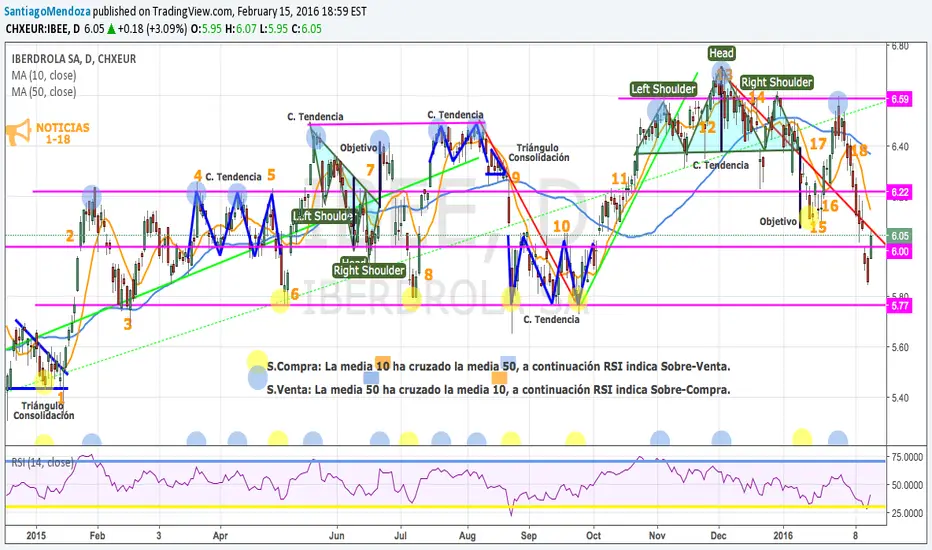Click the 2016 label on time axis
Screen dimensions: 932x550
[x=783, y=536]
